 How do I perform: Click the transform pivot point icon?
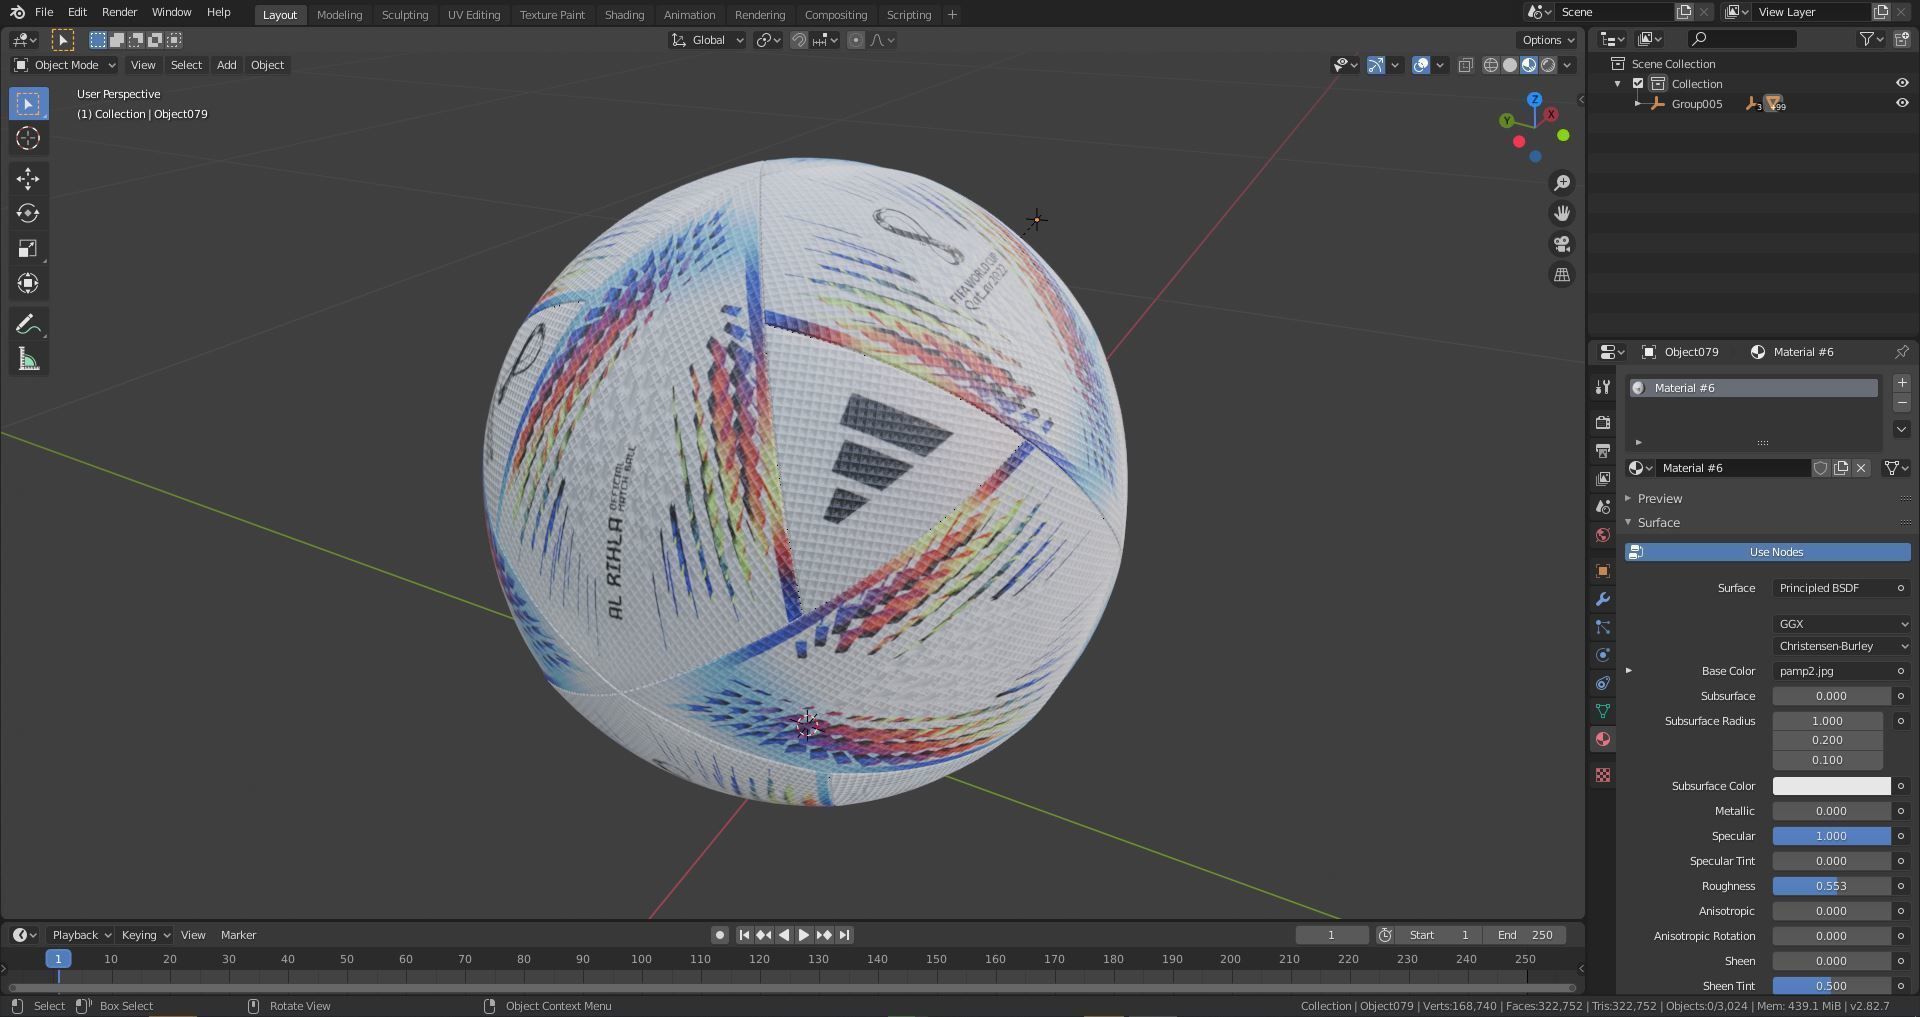[x=768, y=40]
